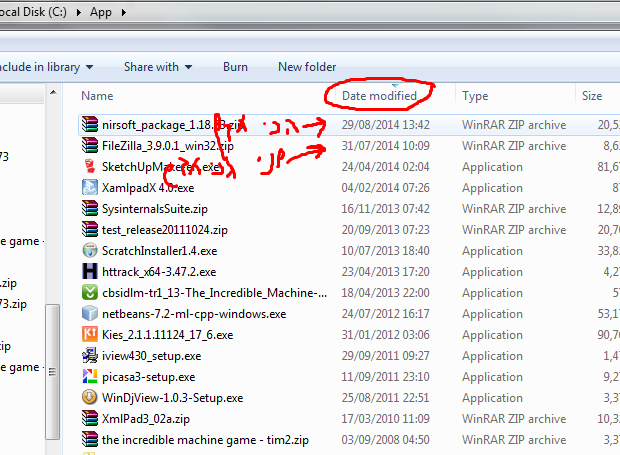Click the Application type of httrack_x64 row
The image size is (620, 455).
click(x=492, y=272)
